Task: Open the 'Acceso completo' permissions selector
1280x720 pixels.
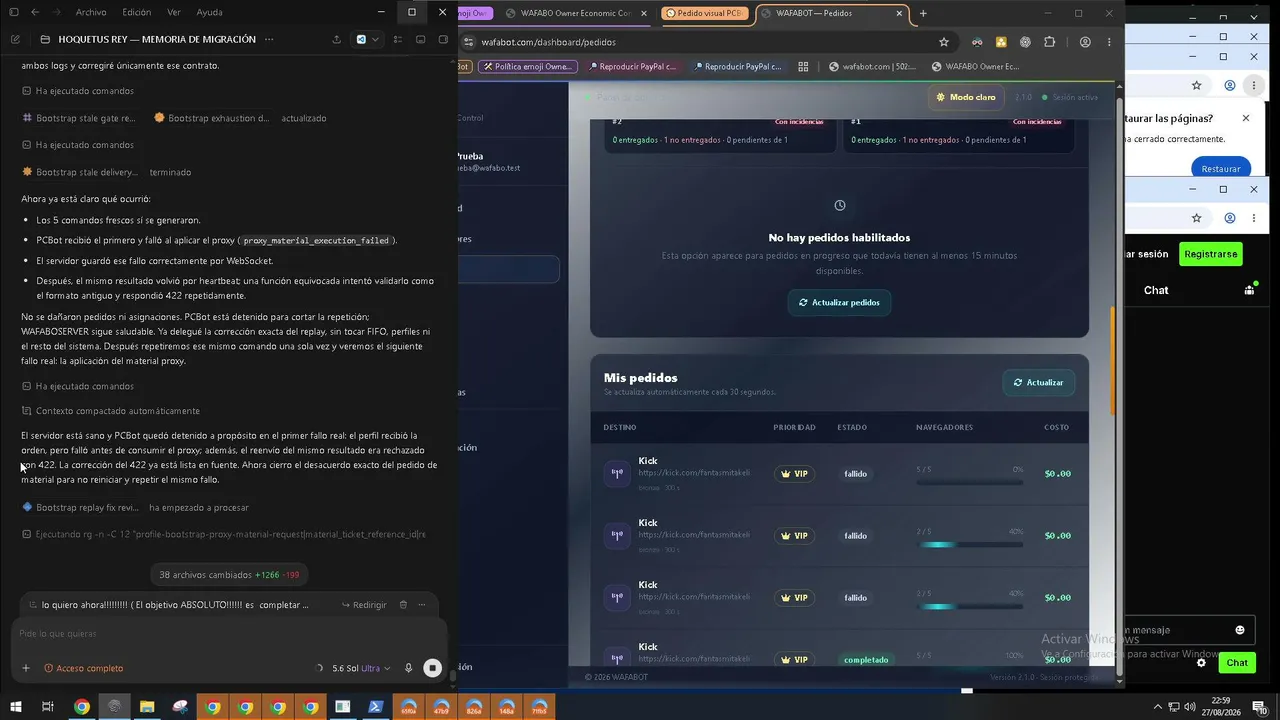Action: tap(84, 668)
